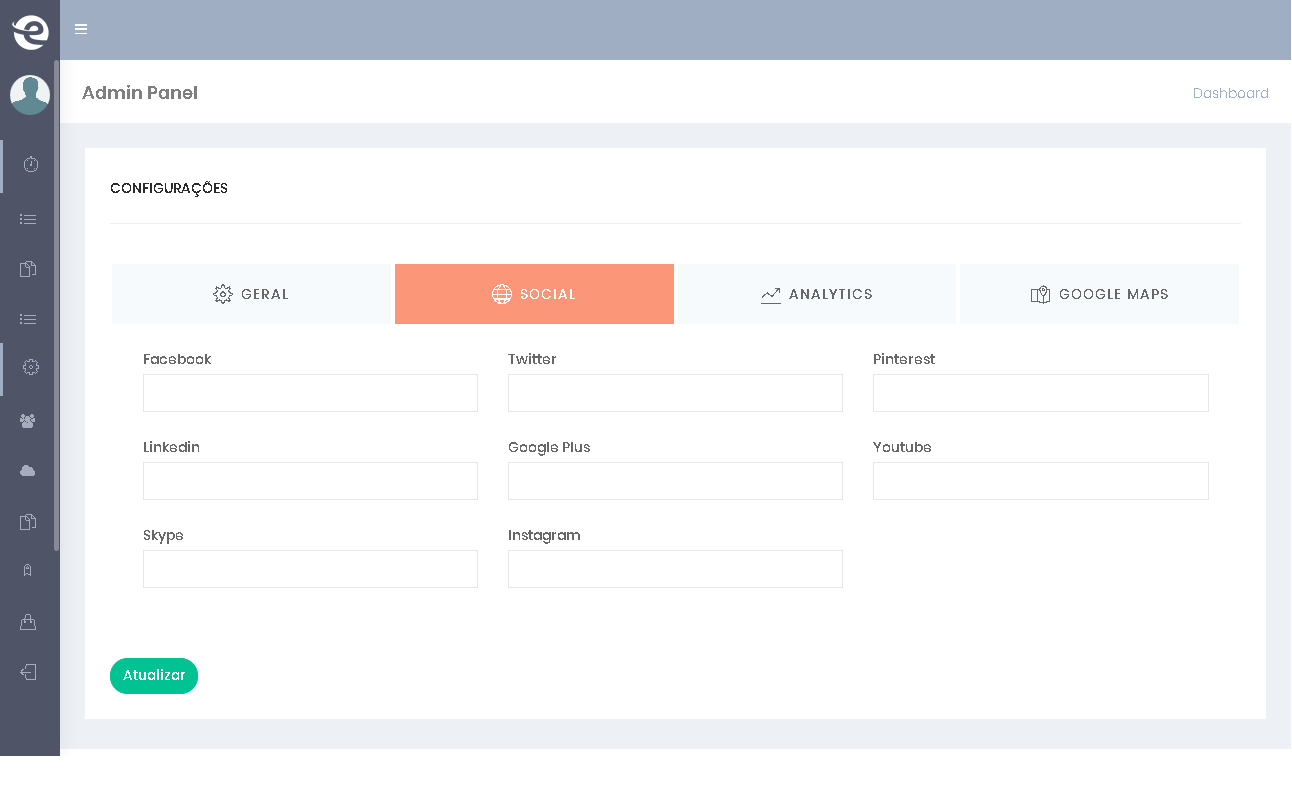Click the map pin icon on the Google Maps tab

[x=1040, y=294]
